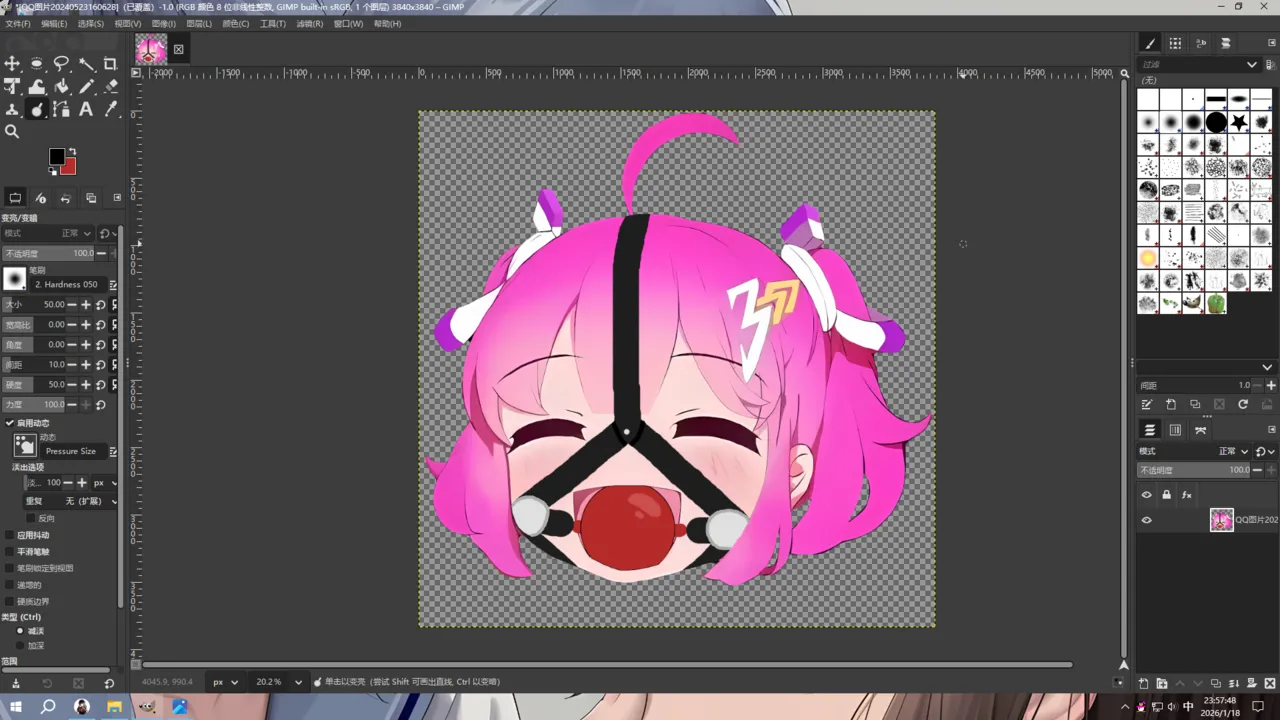Image resolution: width=1280 pixels, height=720 pixels.
Task: Click the 2. Hardness 050 brush name
Action: coord(66,284)
